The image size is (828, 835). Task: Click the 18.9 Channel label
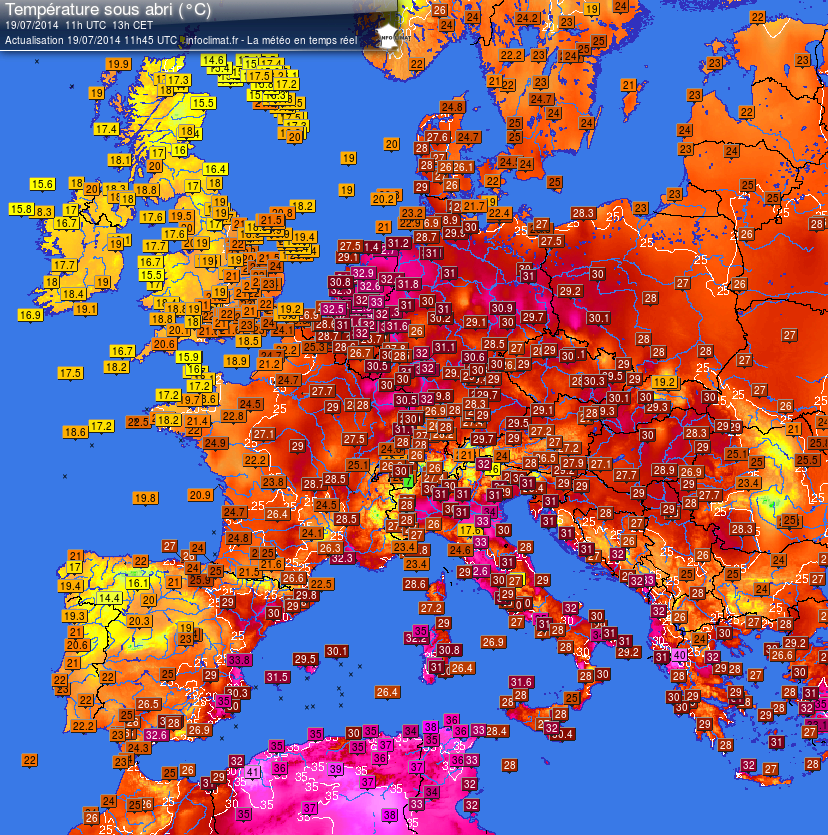pos(236,361)
